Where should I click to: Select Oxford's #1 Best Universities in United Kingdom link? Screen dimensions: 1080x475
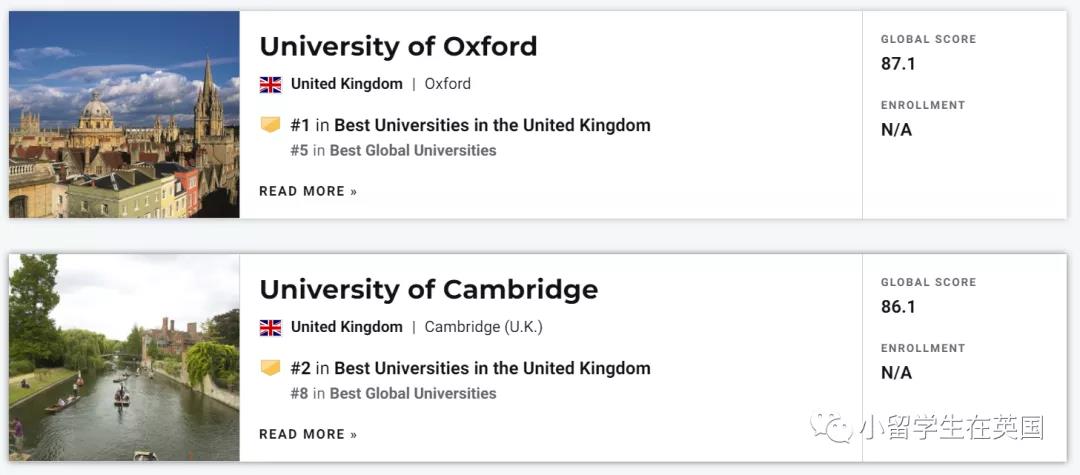pos(470,125)
